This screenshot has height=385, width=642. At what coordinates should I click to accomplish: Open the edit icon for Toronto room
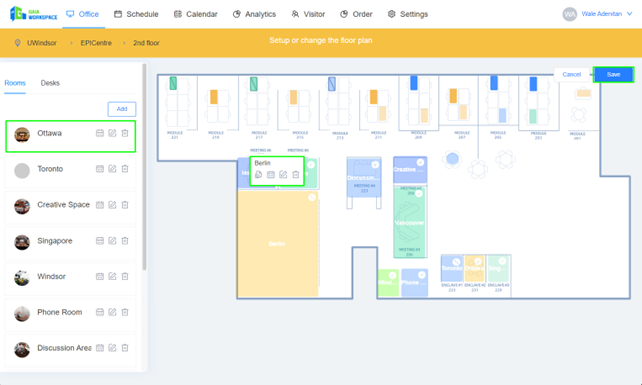point(112,169)
